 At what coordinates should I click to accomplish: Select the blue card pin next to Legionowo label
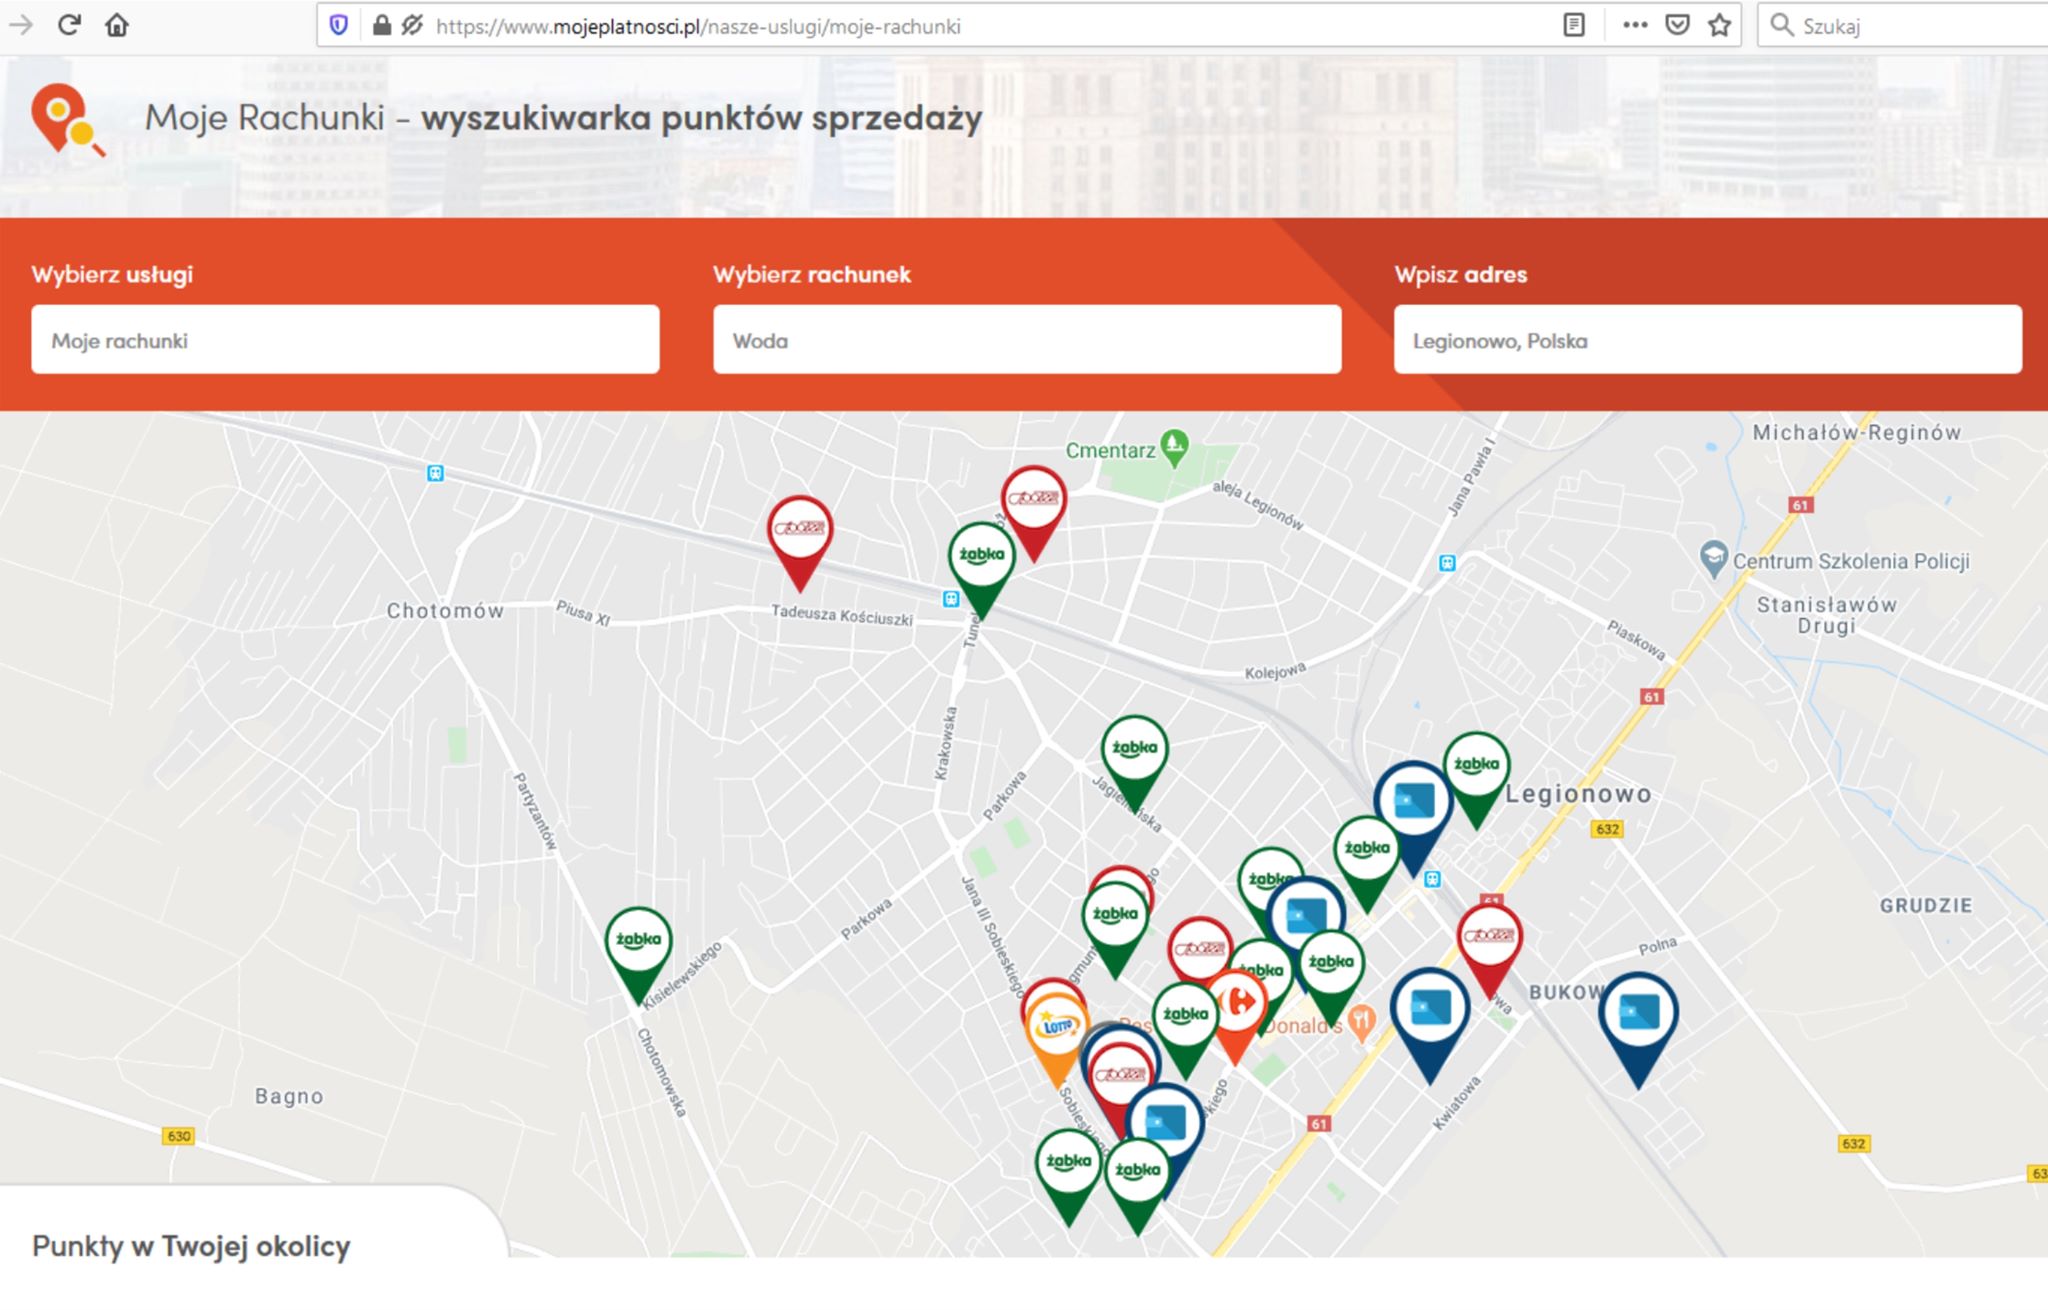pyautogui.click(x=1413, y=803)
